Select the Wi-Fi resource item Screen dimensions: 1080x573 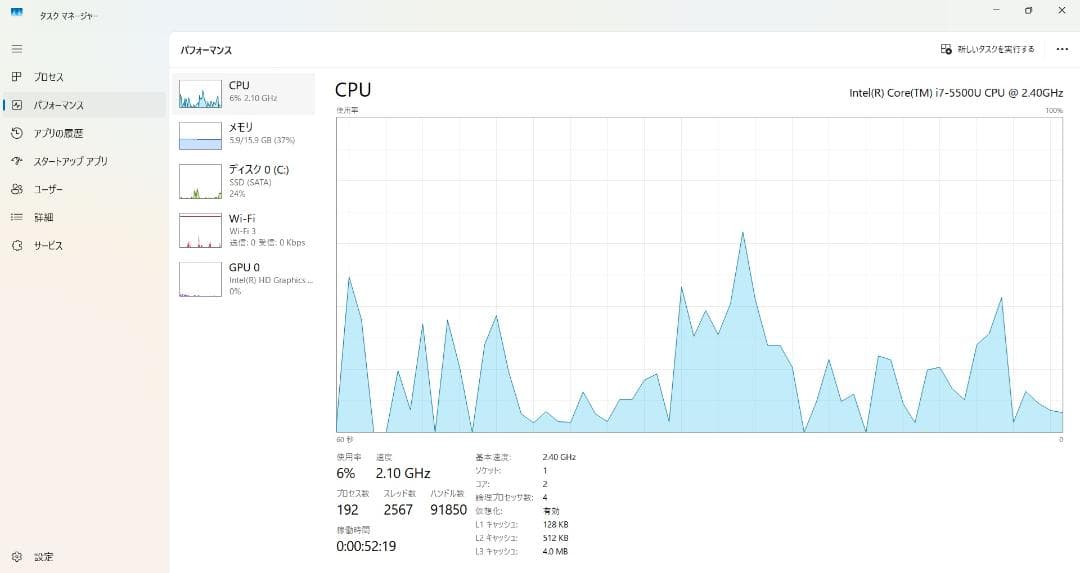click(200, 230)
